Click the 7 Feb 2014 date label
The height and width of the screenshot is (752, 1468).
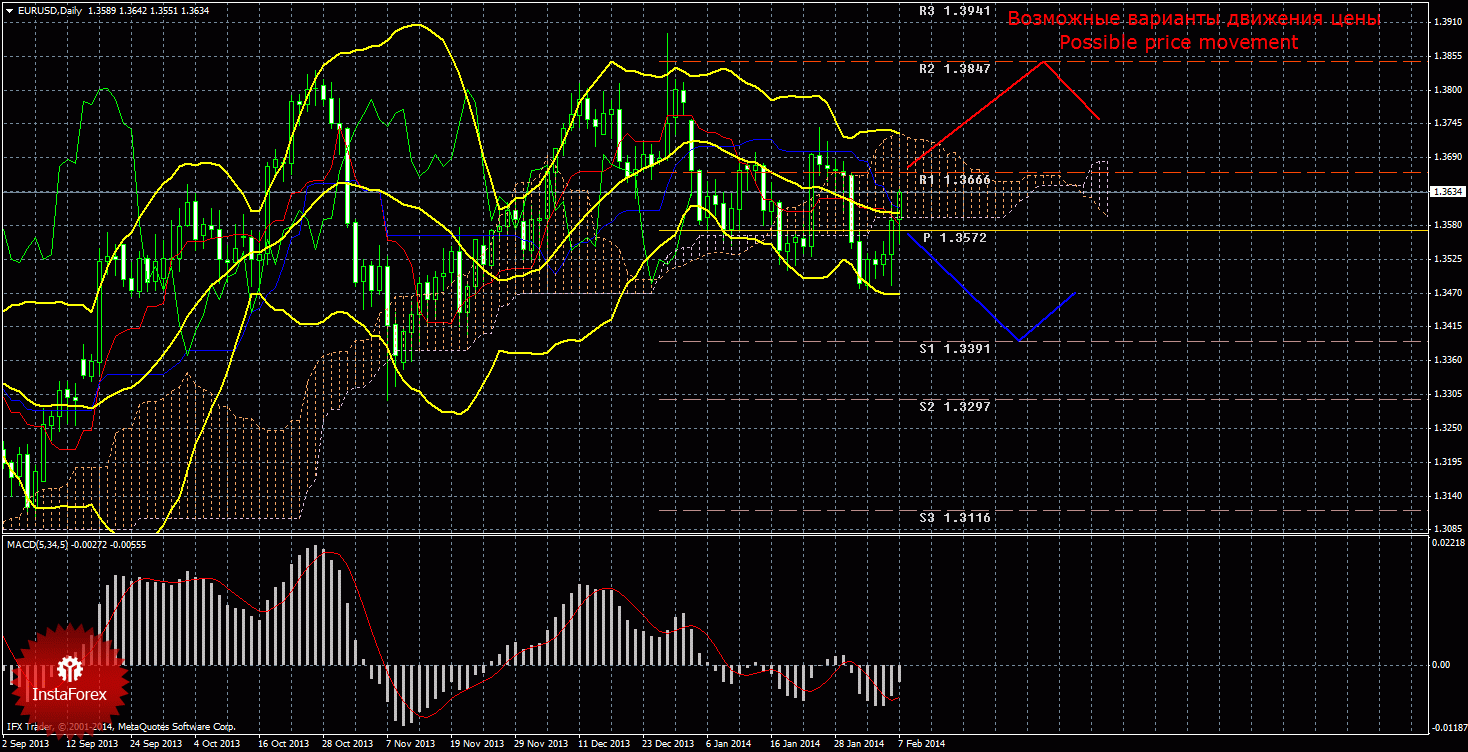(920, 744)
